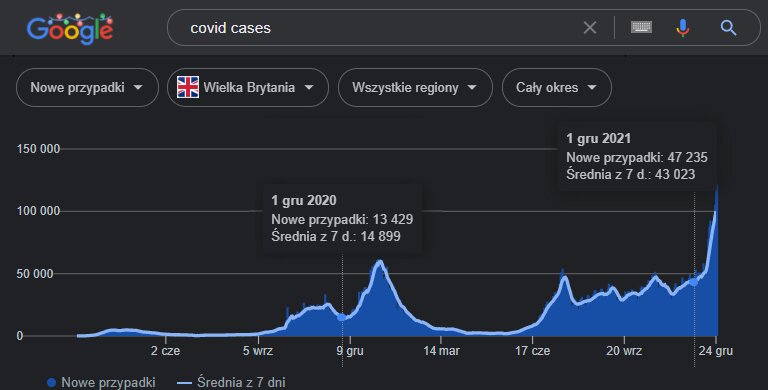Click the '17 cze' x-axis label
This screenshot has height=390, width=768.
point(532,351)
